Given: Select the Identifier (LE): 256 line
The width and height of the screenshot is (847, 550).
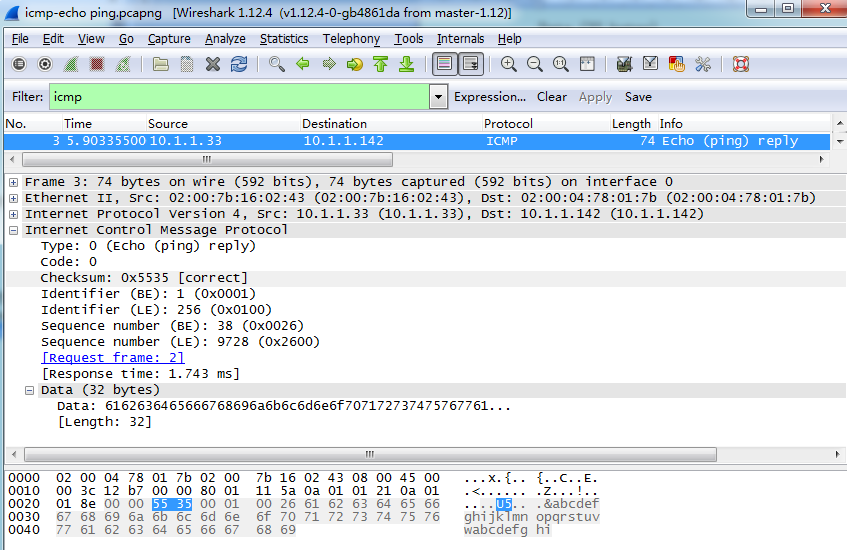Looking at the screenshot, I should coord(156,310).
